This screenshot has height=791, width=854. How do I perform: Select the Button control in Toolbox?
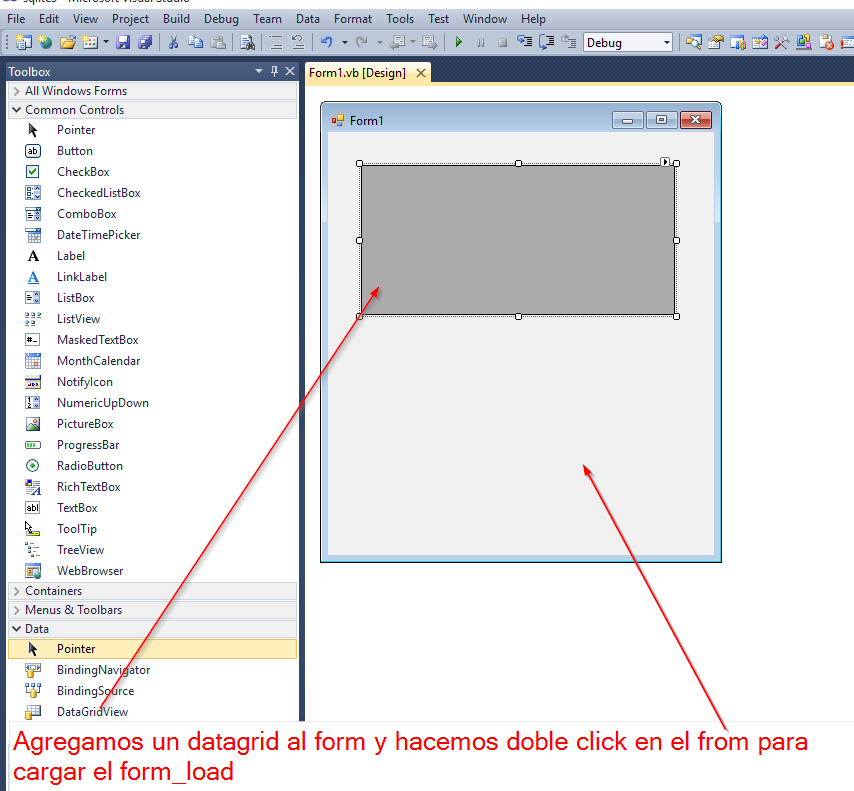click(x=152, y=151)
